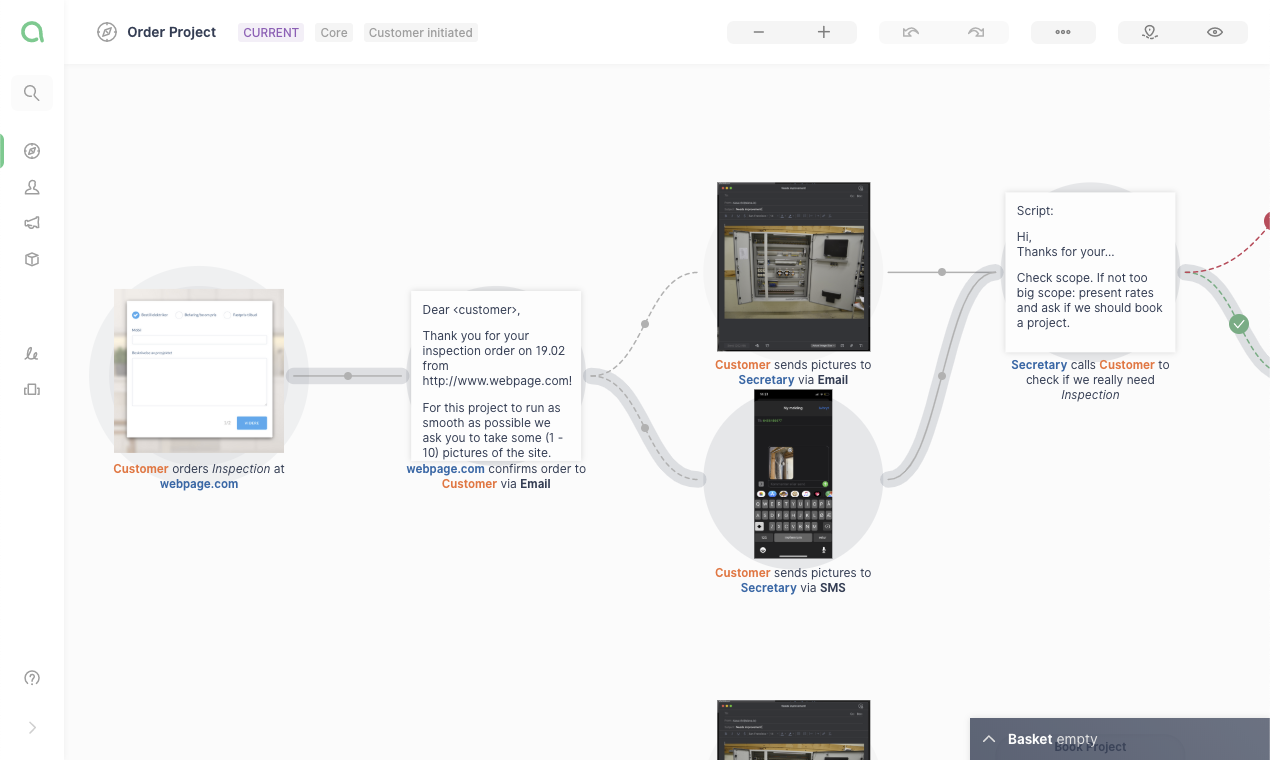
Task: Click the compass icon beside Order Project
Action: [x=107, y=32]
